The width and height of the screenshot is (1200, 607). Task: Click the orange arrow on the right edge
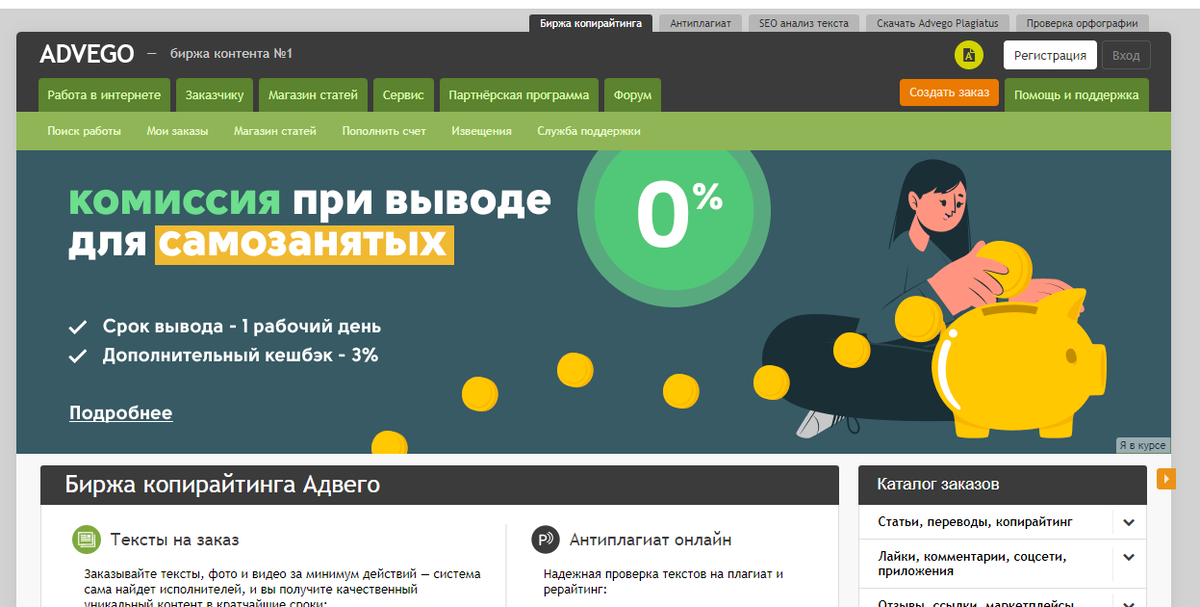point(1166,479)
